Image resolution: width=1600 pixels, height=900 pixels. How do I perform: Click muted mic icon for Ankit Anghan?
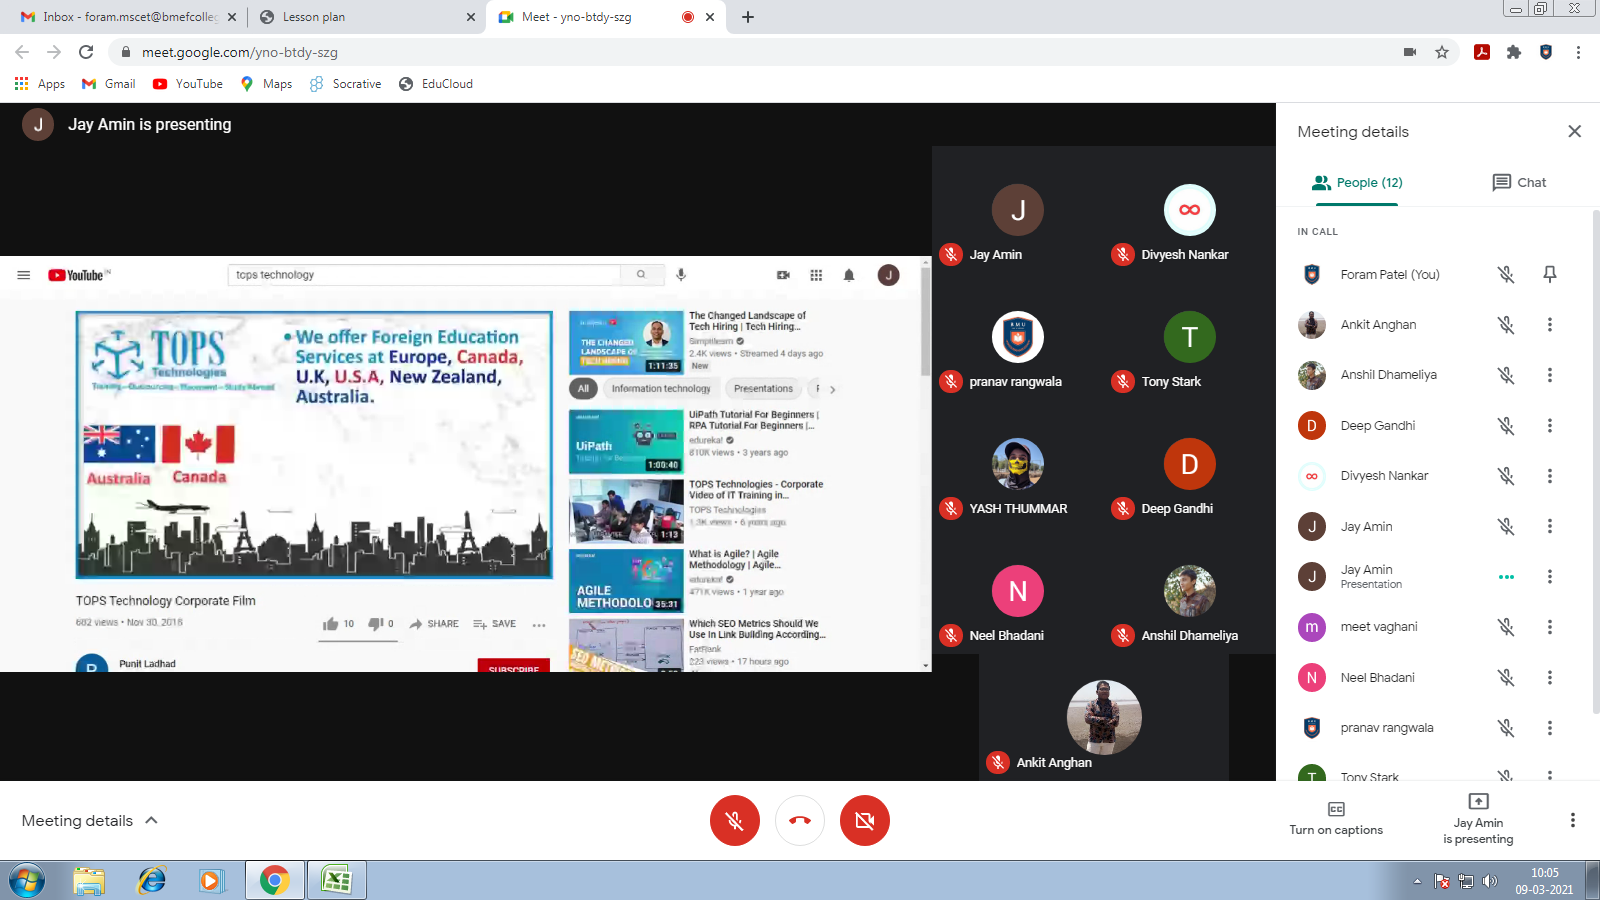[x=1506, y=324]
